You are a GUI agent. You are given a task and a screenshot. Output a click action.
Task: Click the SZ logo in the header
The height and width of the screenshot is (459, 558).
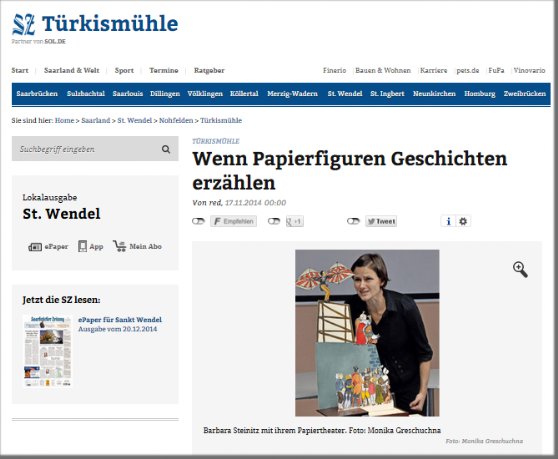(24, 24)
